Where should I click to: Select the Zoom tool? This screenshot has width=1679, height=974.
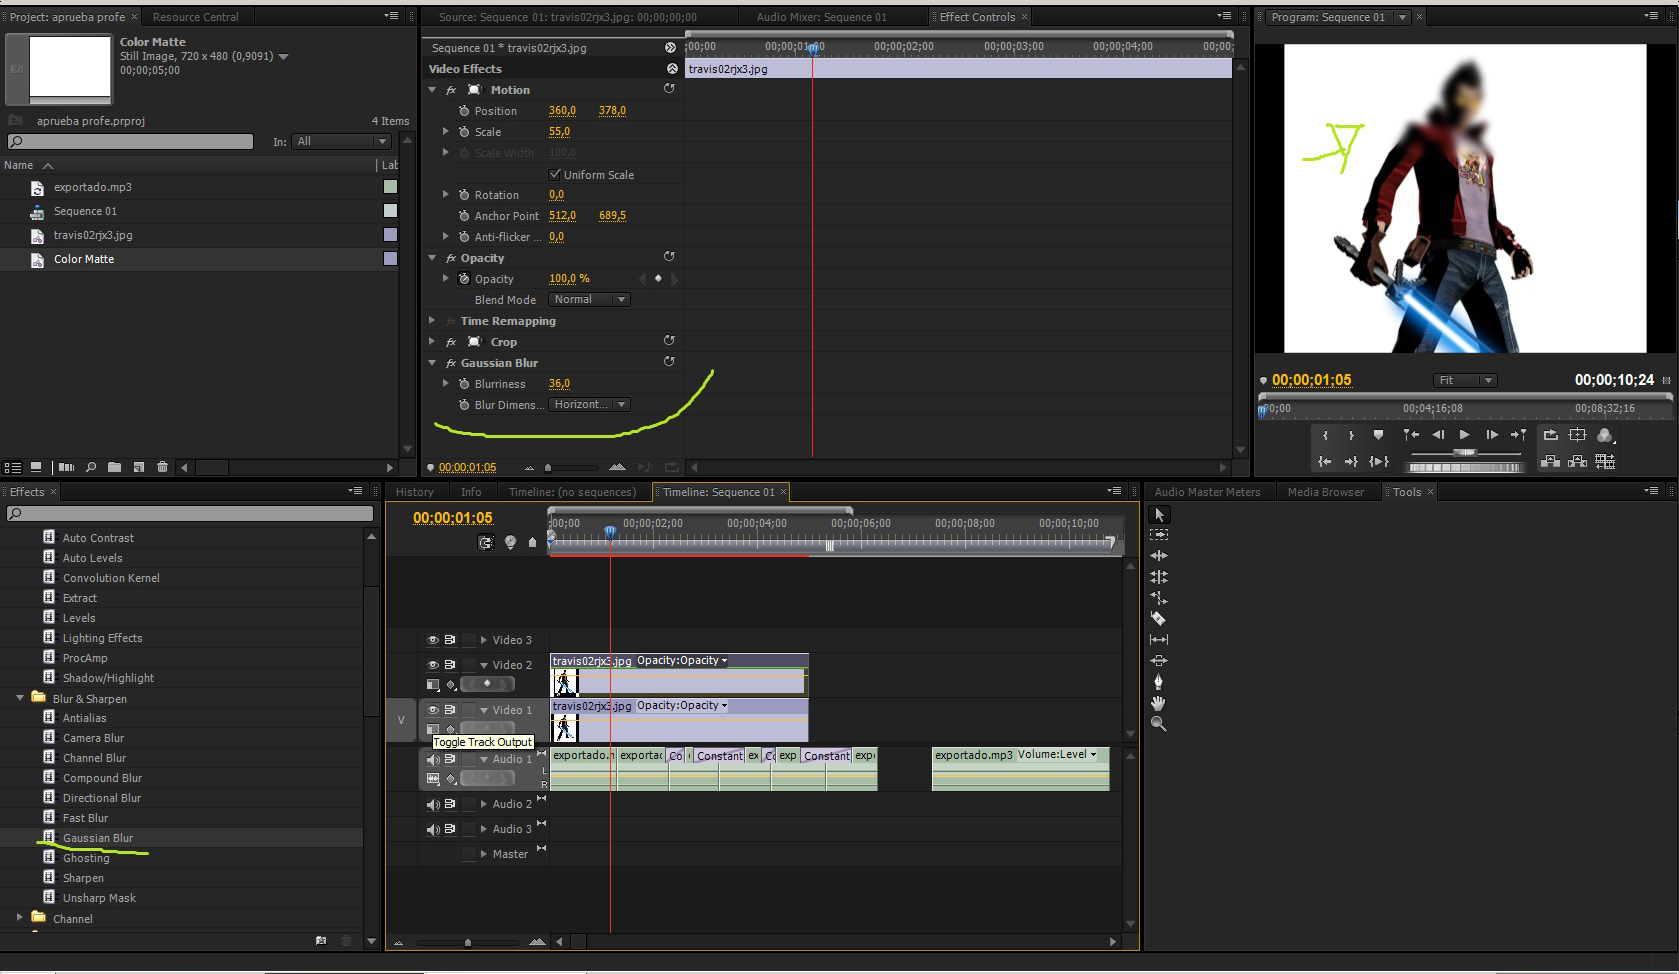tap(1159, 724)
